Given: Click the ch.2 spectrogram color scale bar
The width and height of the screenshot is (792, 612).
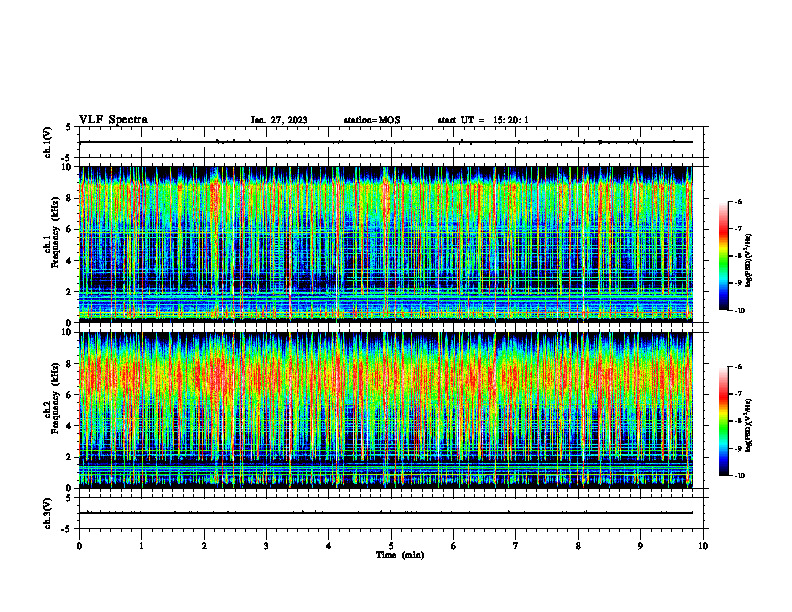Looking at the screenshot, I should point(724,421).
